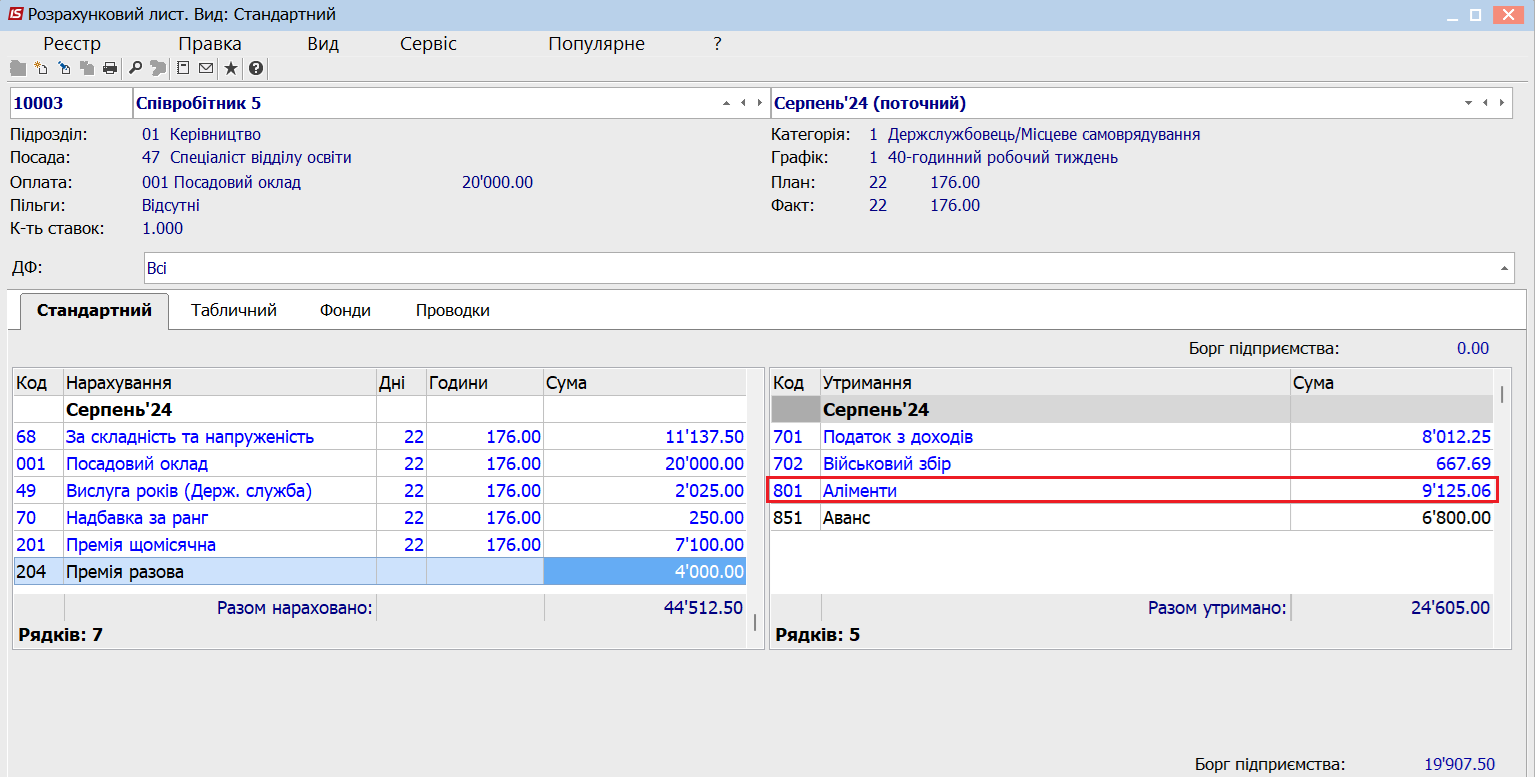The height and width of the screenshot is (777, 1535).
Task: Switch to the Табличний tab
Action: [234, 310]
